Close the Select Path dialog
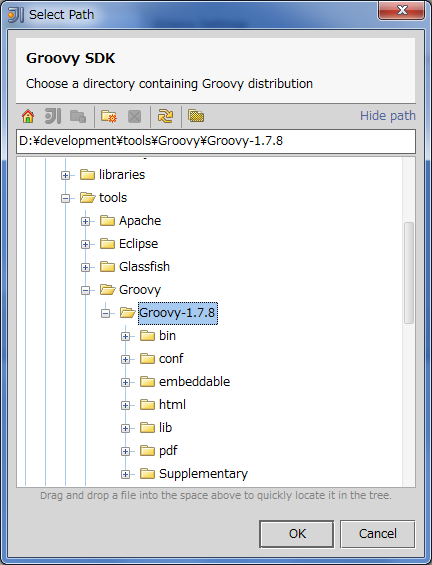The width and height of the screenshot is (432, 565). [401, 10]
